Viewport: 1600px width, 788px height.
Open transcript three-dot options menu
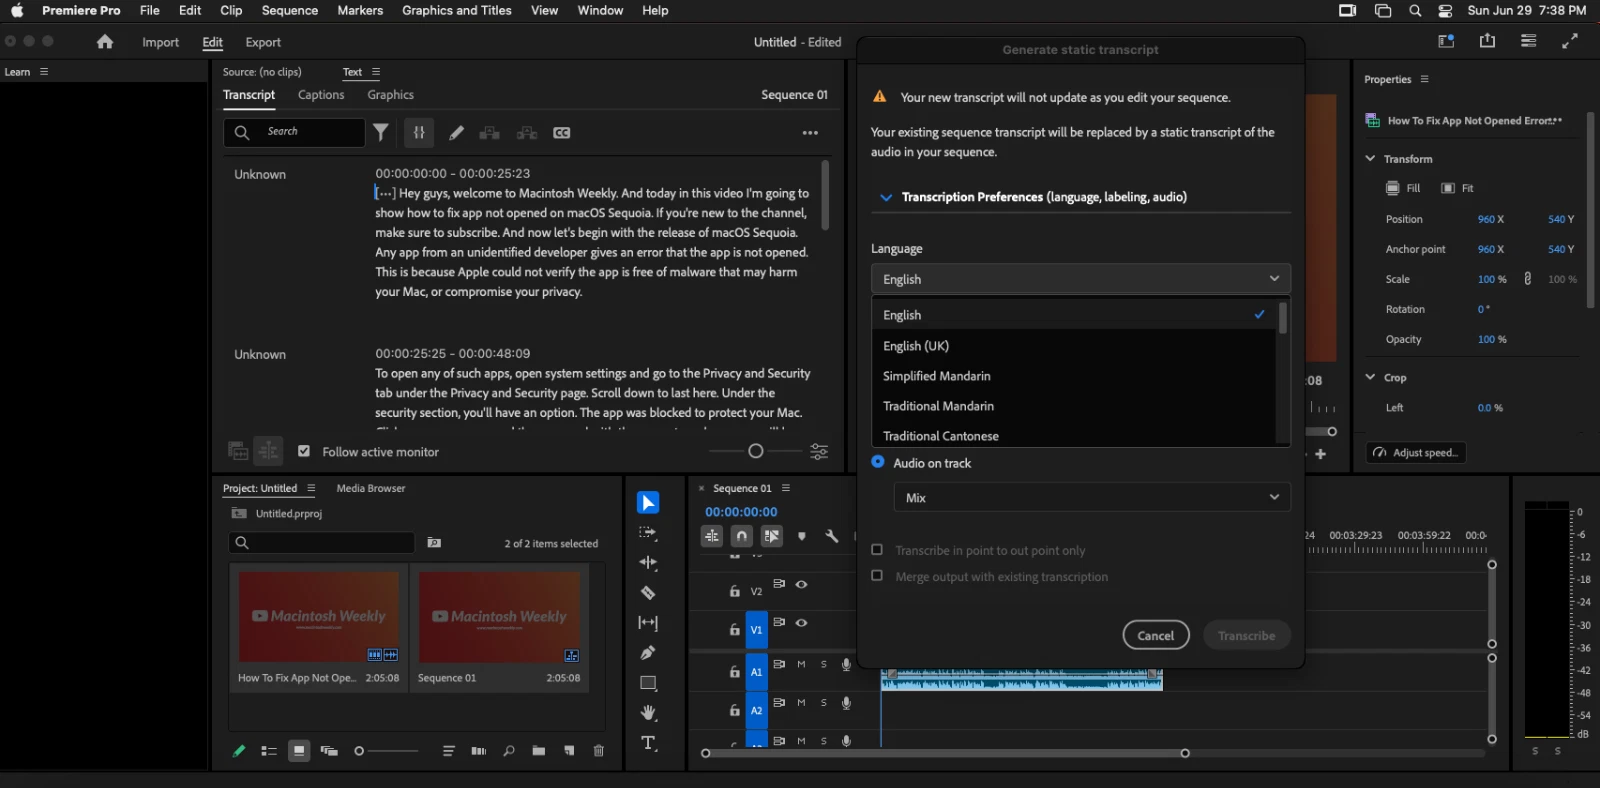810,133
